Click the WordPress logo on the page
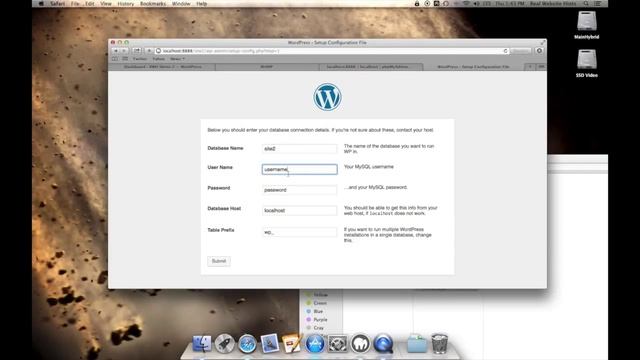The image size is (640, 360). 327,97
